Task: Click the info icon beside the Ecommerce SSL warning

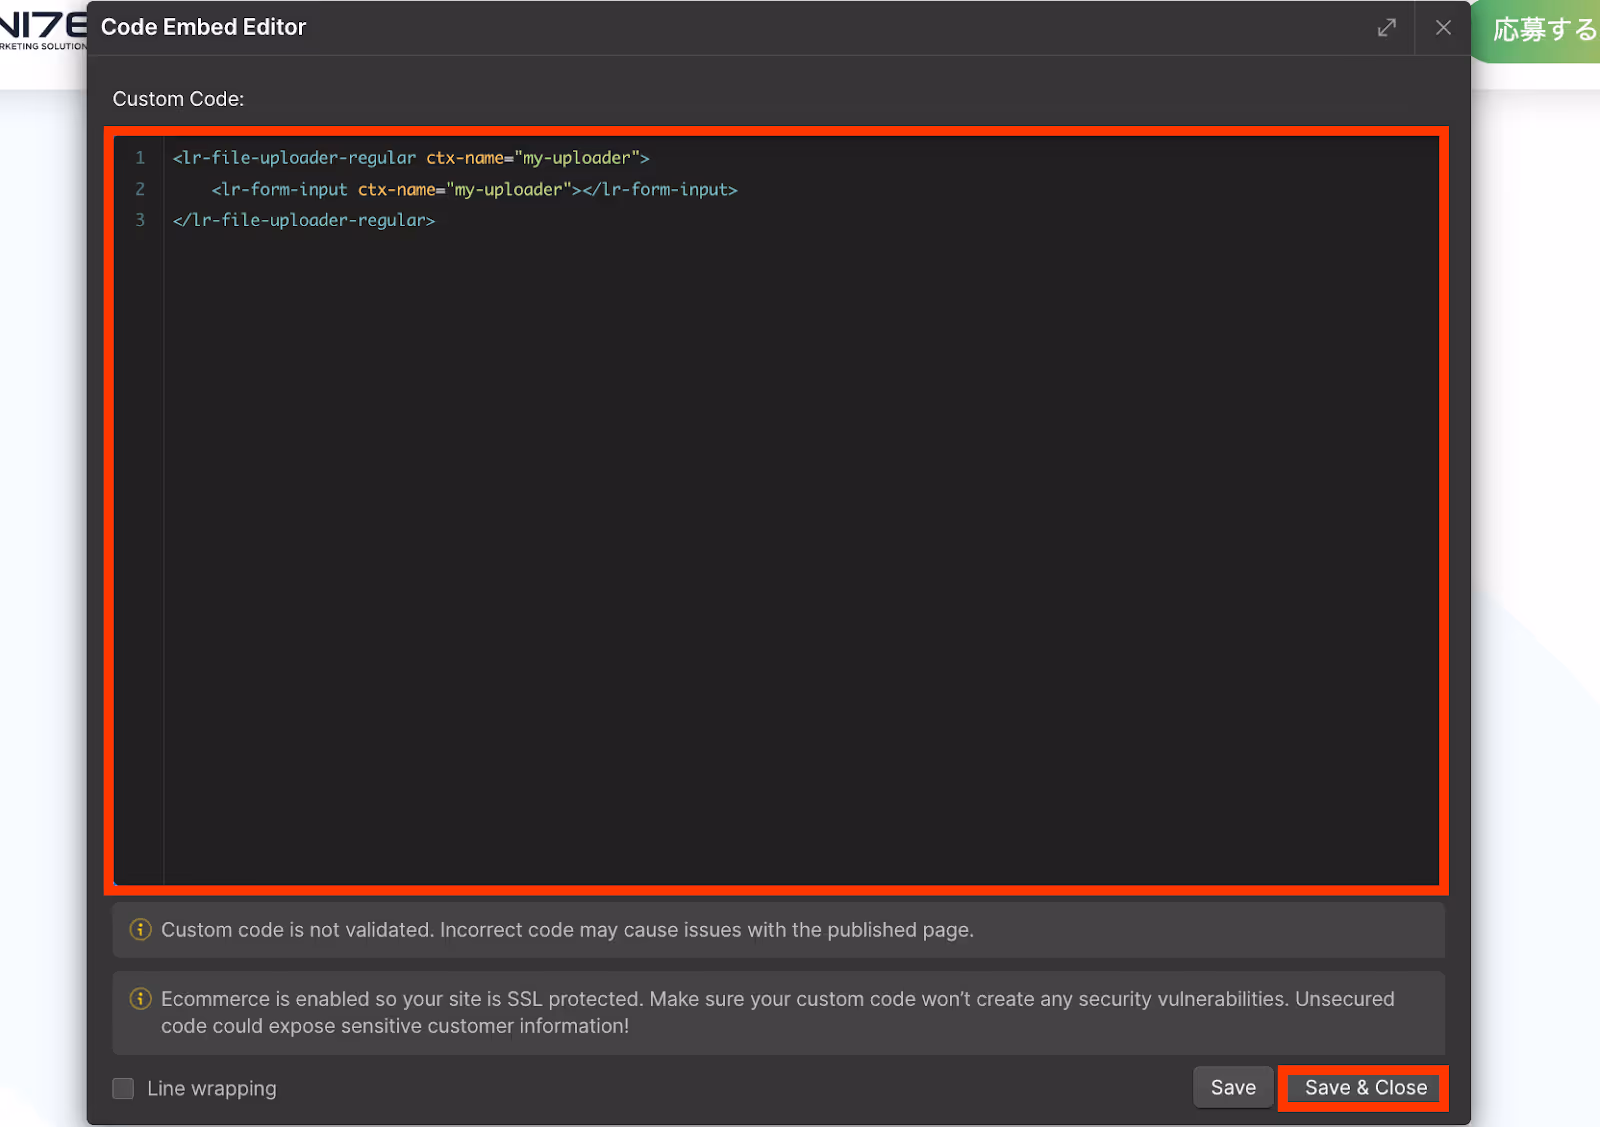Action: coord(141,999)
